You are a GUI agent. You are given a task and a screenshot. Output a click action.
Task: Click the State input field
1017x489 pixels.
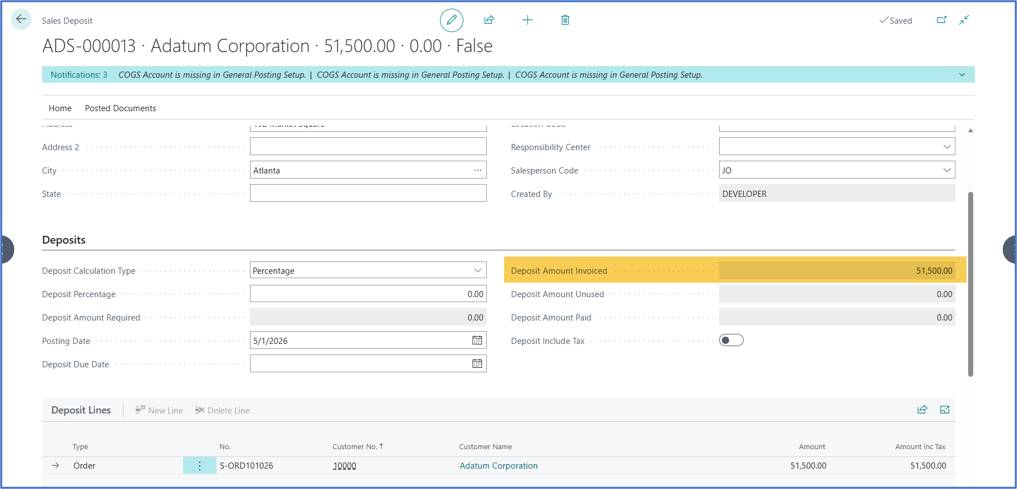pos(368,193)
